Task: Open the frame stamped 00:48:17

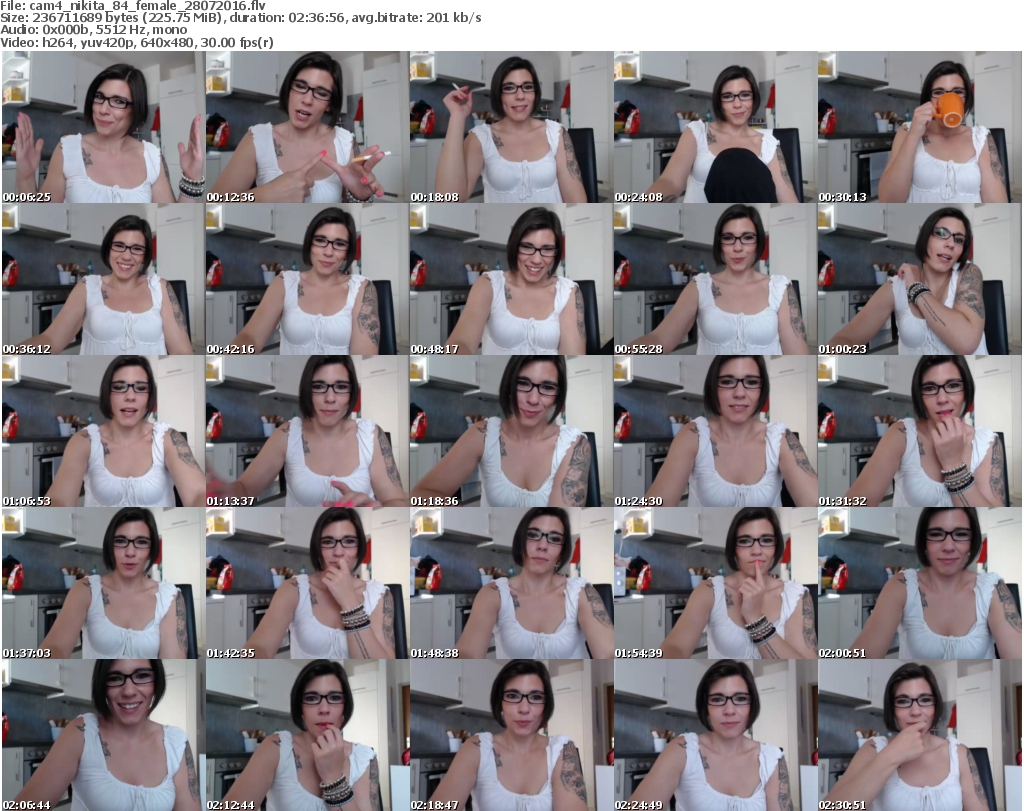Action: point(511,279)
